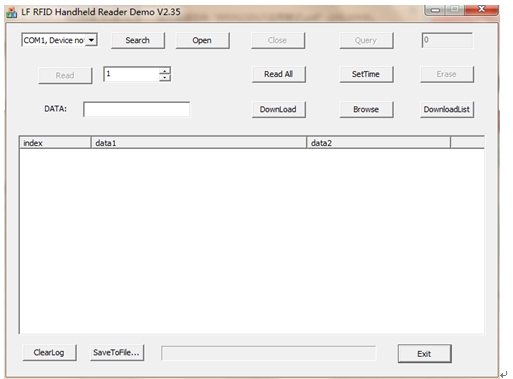The height and width of the screenshot is (379, 513).
Task: Click the DownLoad button
Action: pos(279,109)
